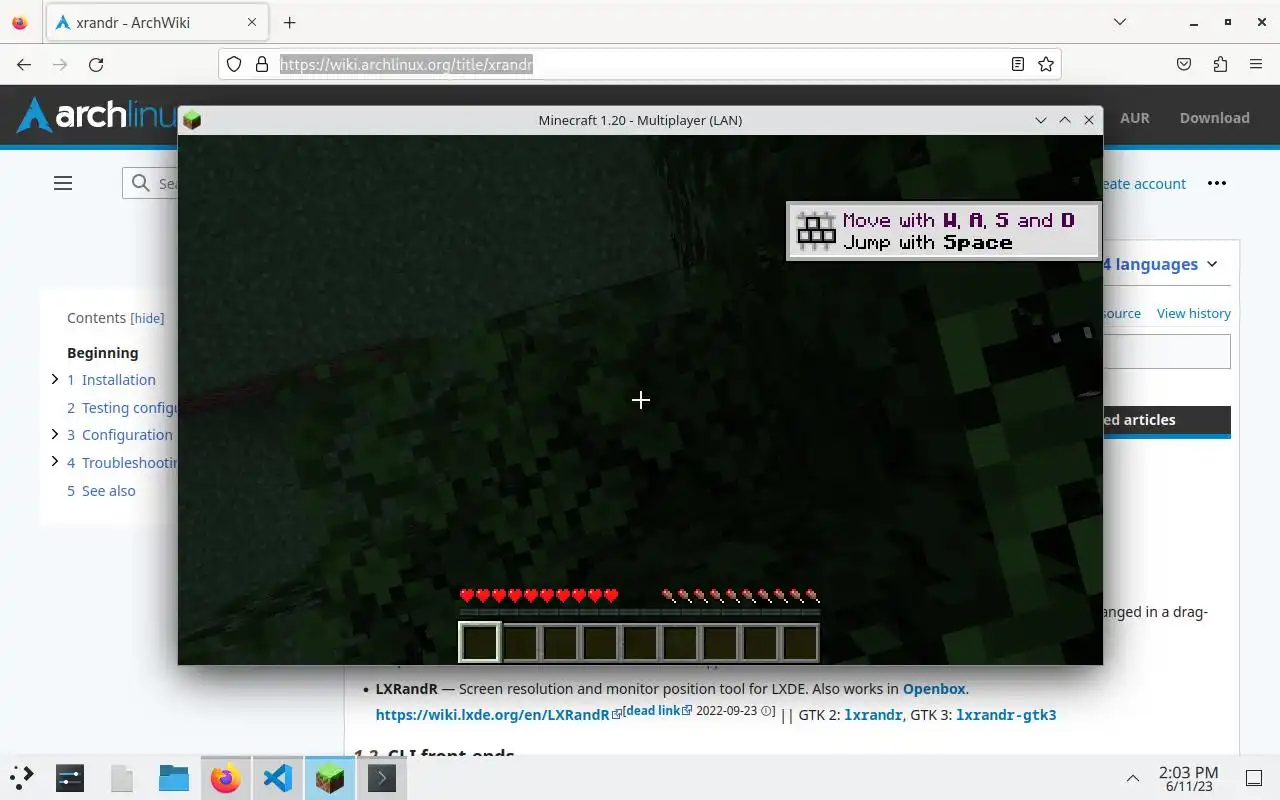Switch to Minecraft from the taskbar
The height and width of the screenshot is (800, 1280).
pos(330,778)
